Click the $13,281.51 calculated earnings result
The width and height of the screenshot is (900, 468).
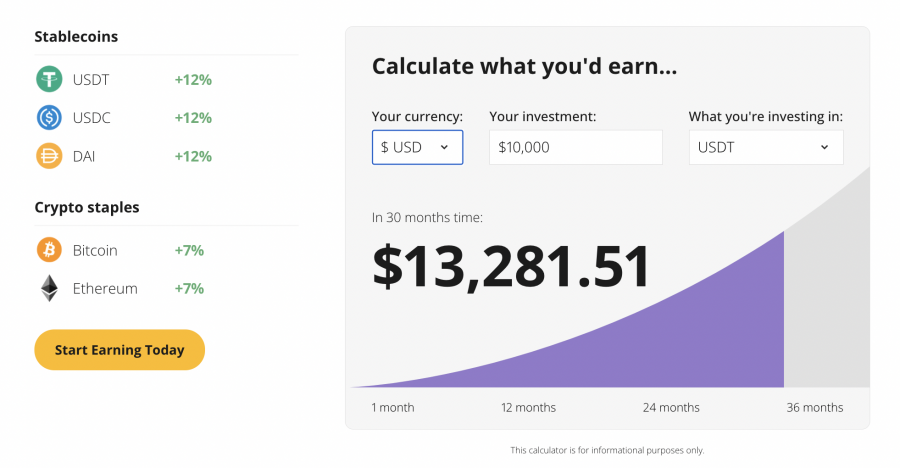pyautogui.click(x=511, y=266)
